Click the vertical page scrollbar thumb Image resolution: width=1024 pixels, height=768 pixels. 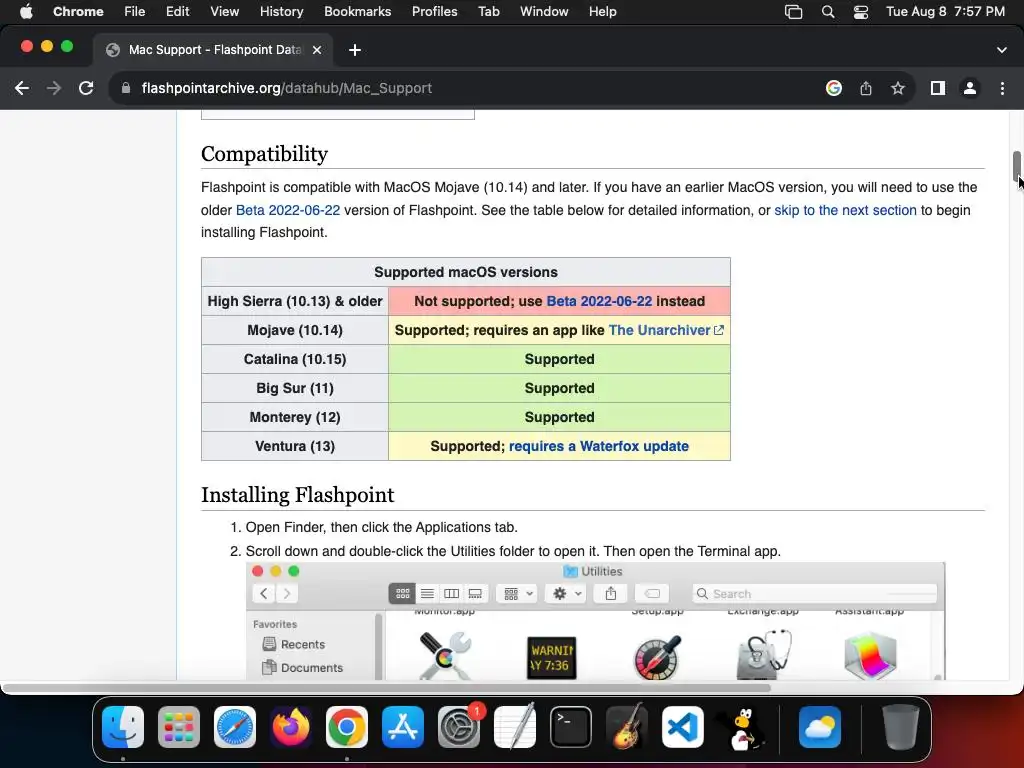1017,167
